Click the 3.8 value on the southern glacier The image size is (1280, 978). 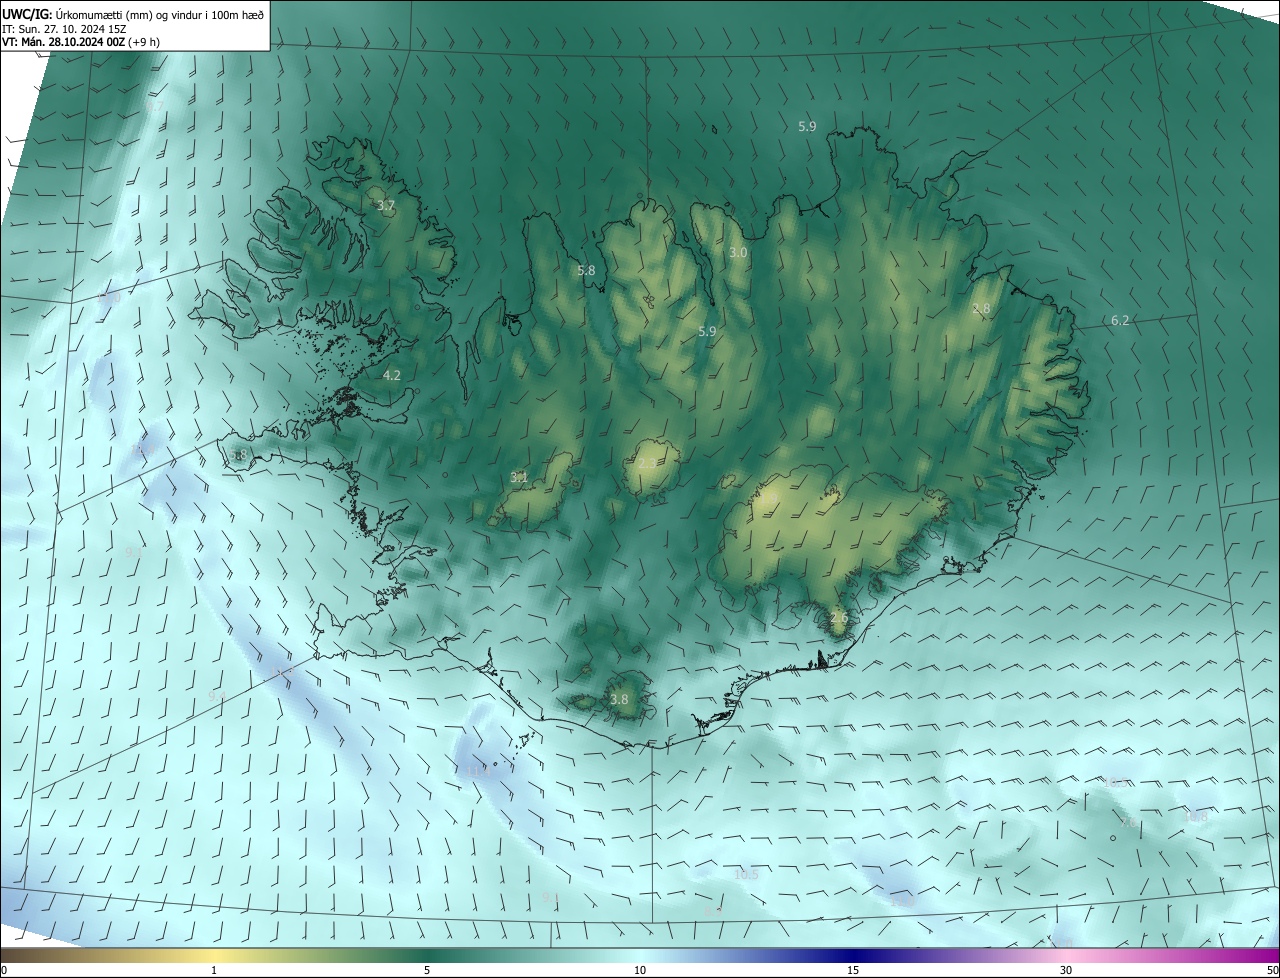619,699
